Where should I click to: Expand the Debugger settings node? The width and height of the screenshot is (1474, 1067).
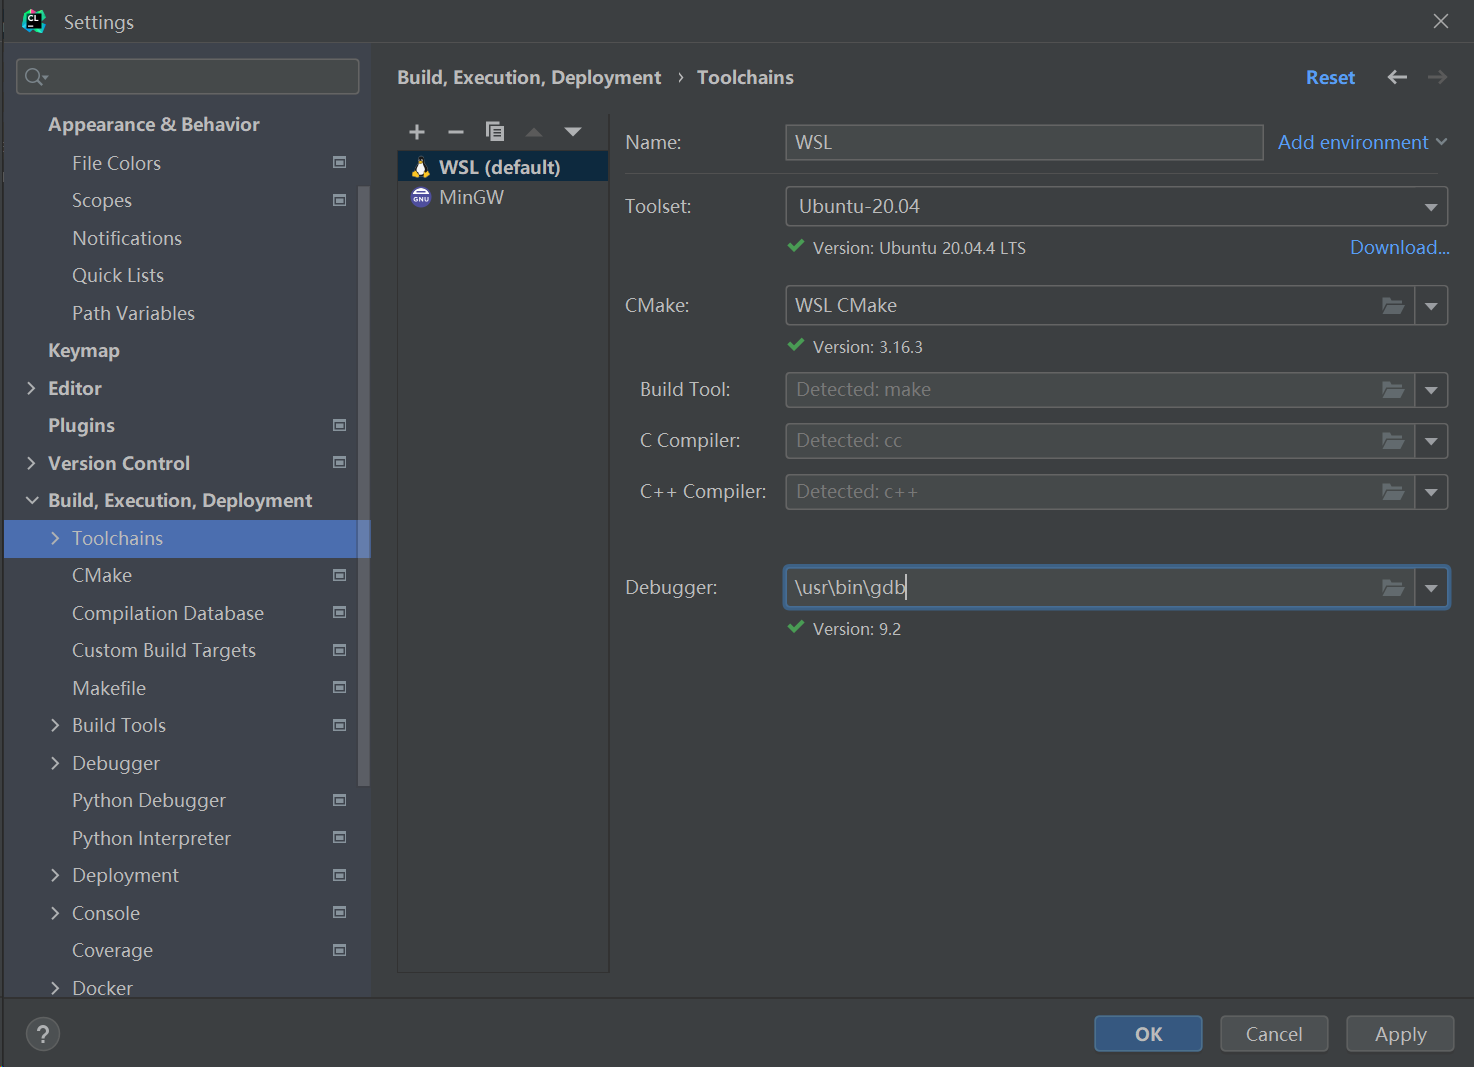[55, 763]
